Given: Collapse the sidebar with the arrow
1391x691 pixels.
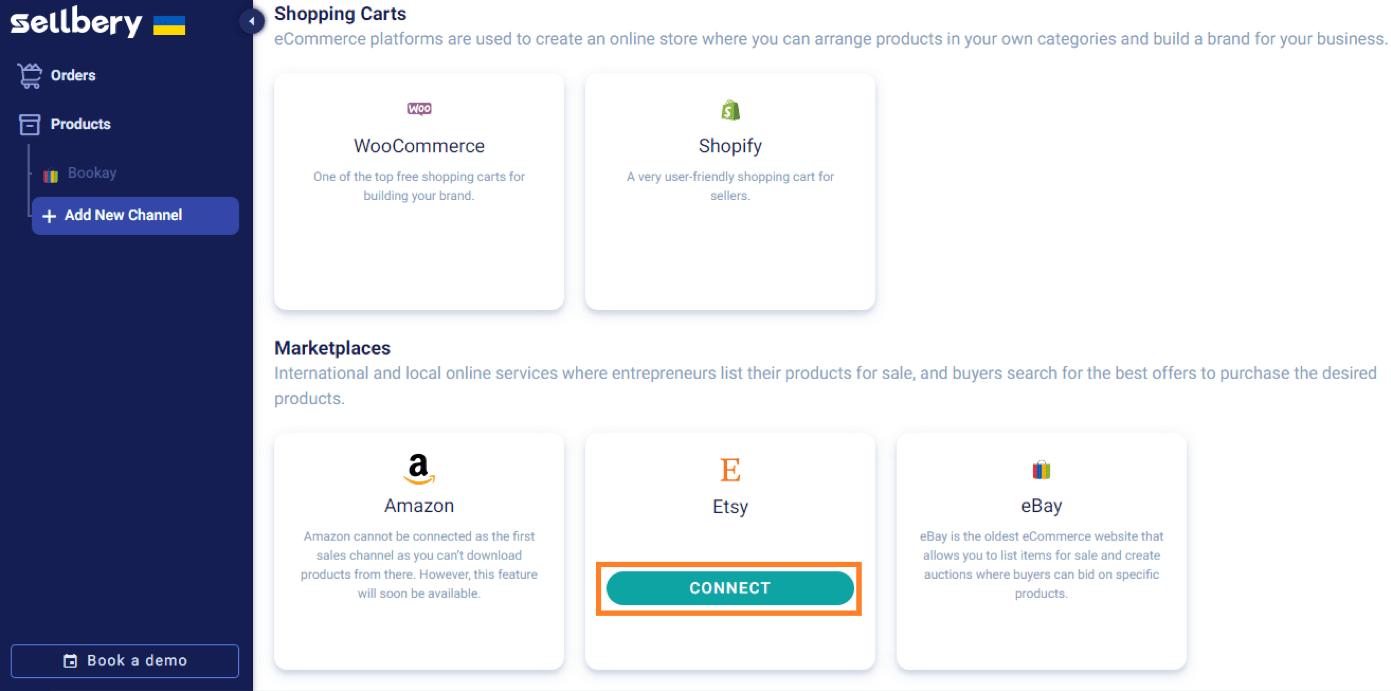Looking at the screenshot, I should (252, 21).
